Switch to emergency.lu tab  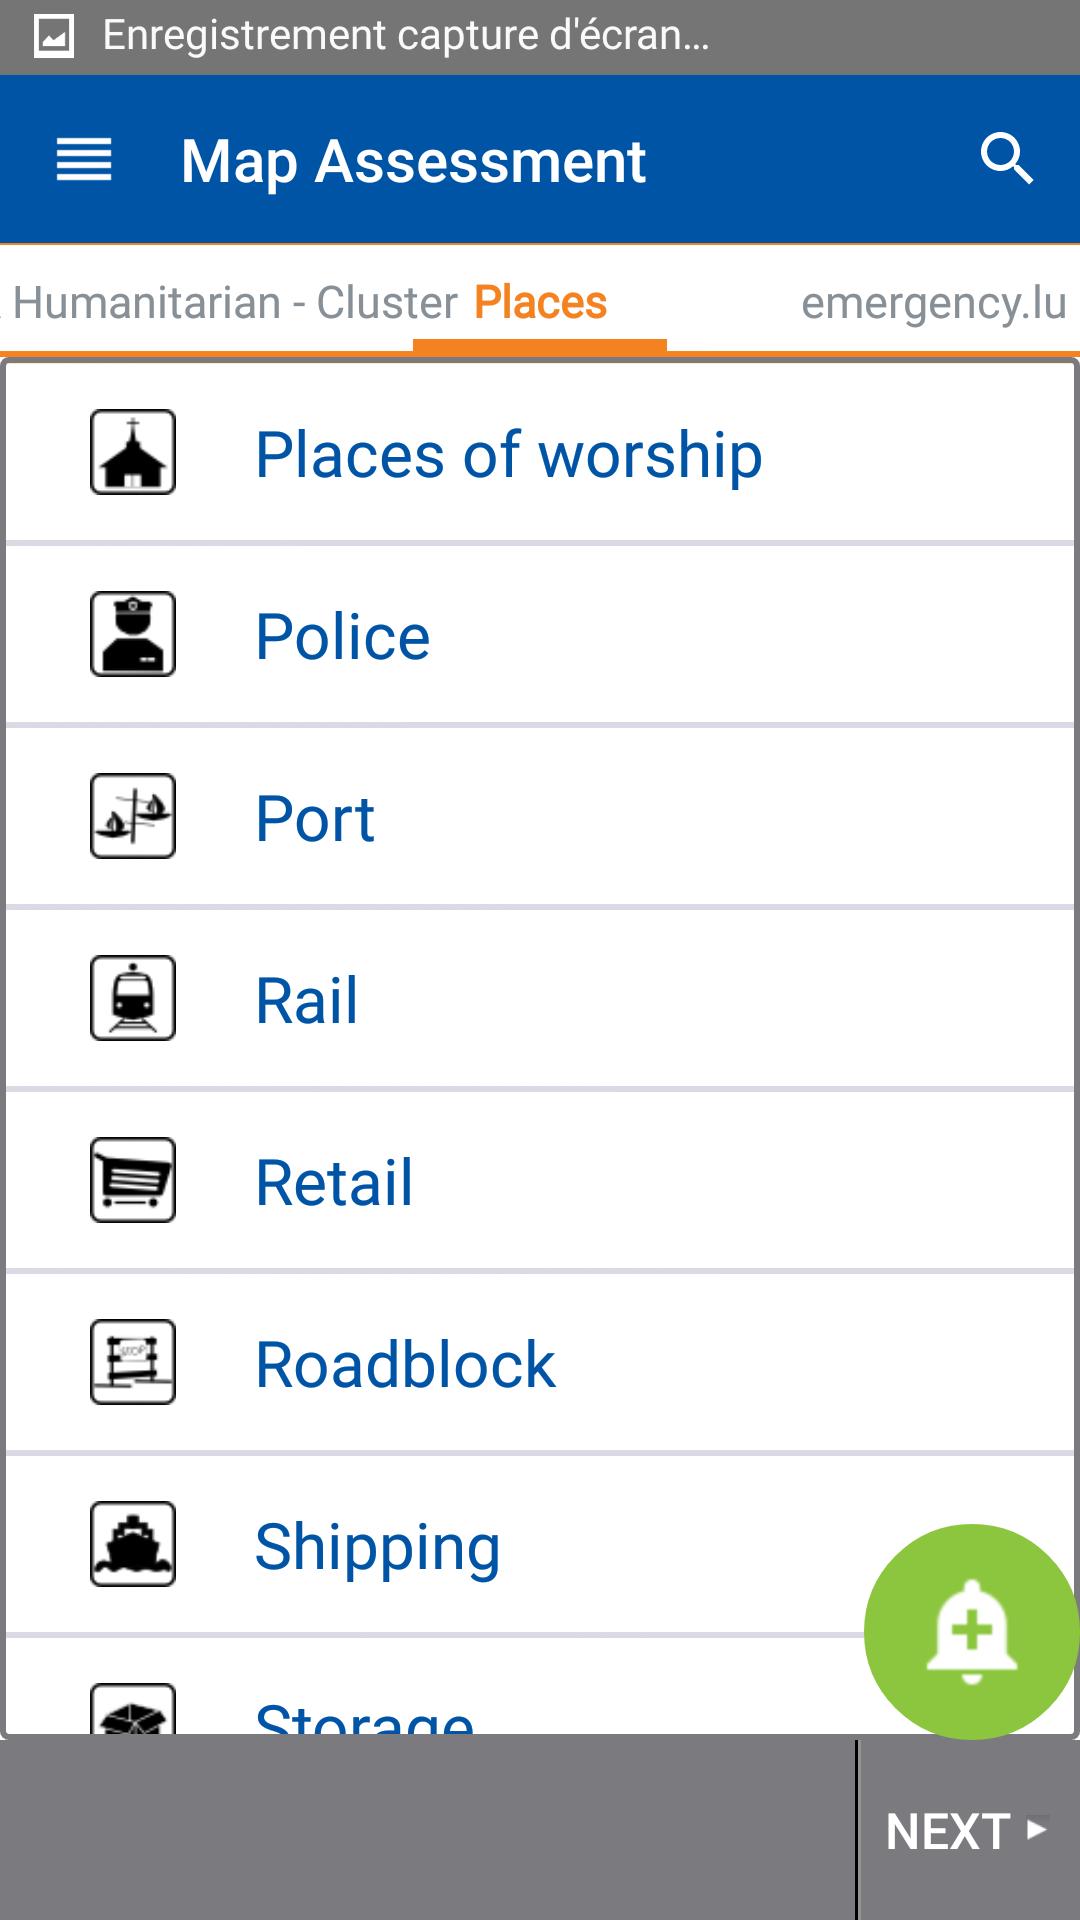click(x=933, y=302)
